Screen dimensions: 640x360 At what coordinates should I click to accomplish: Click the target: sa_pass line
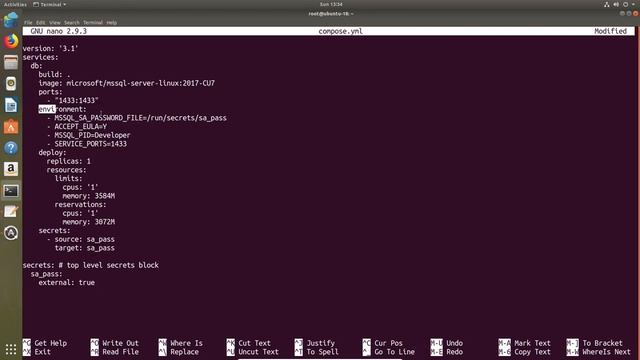[x=84, y=248]
